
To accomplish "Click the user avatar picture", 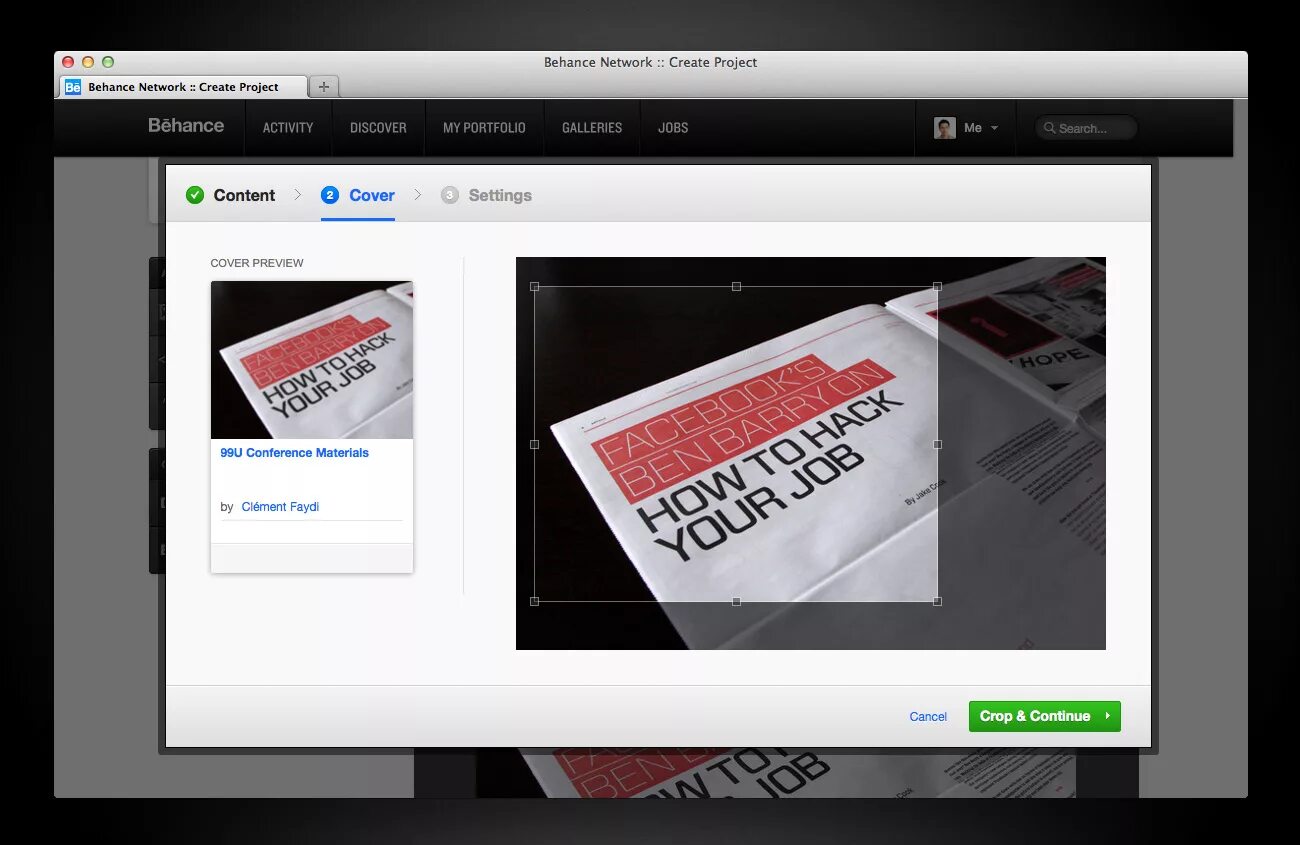I will [945, 128].
